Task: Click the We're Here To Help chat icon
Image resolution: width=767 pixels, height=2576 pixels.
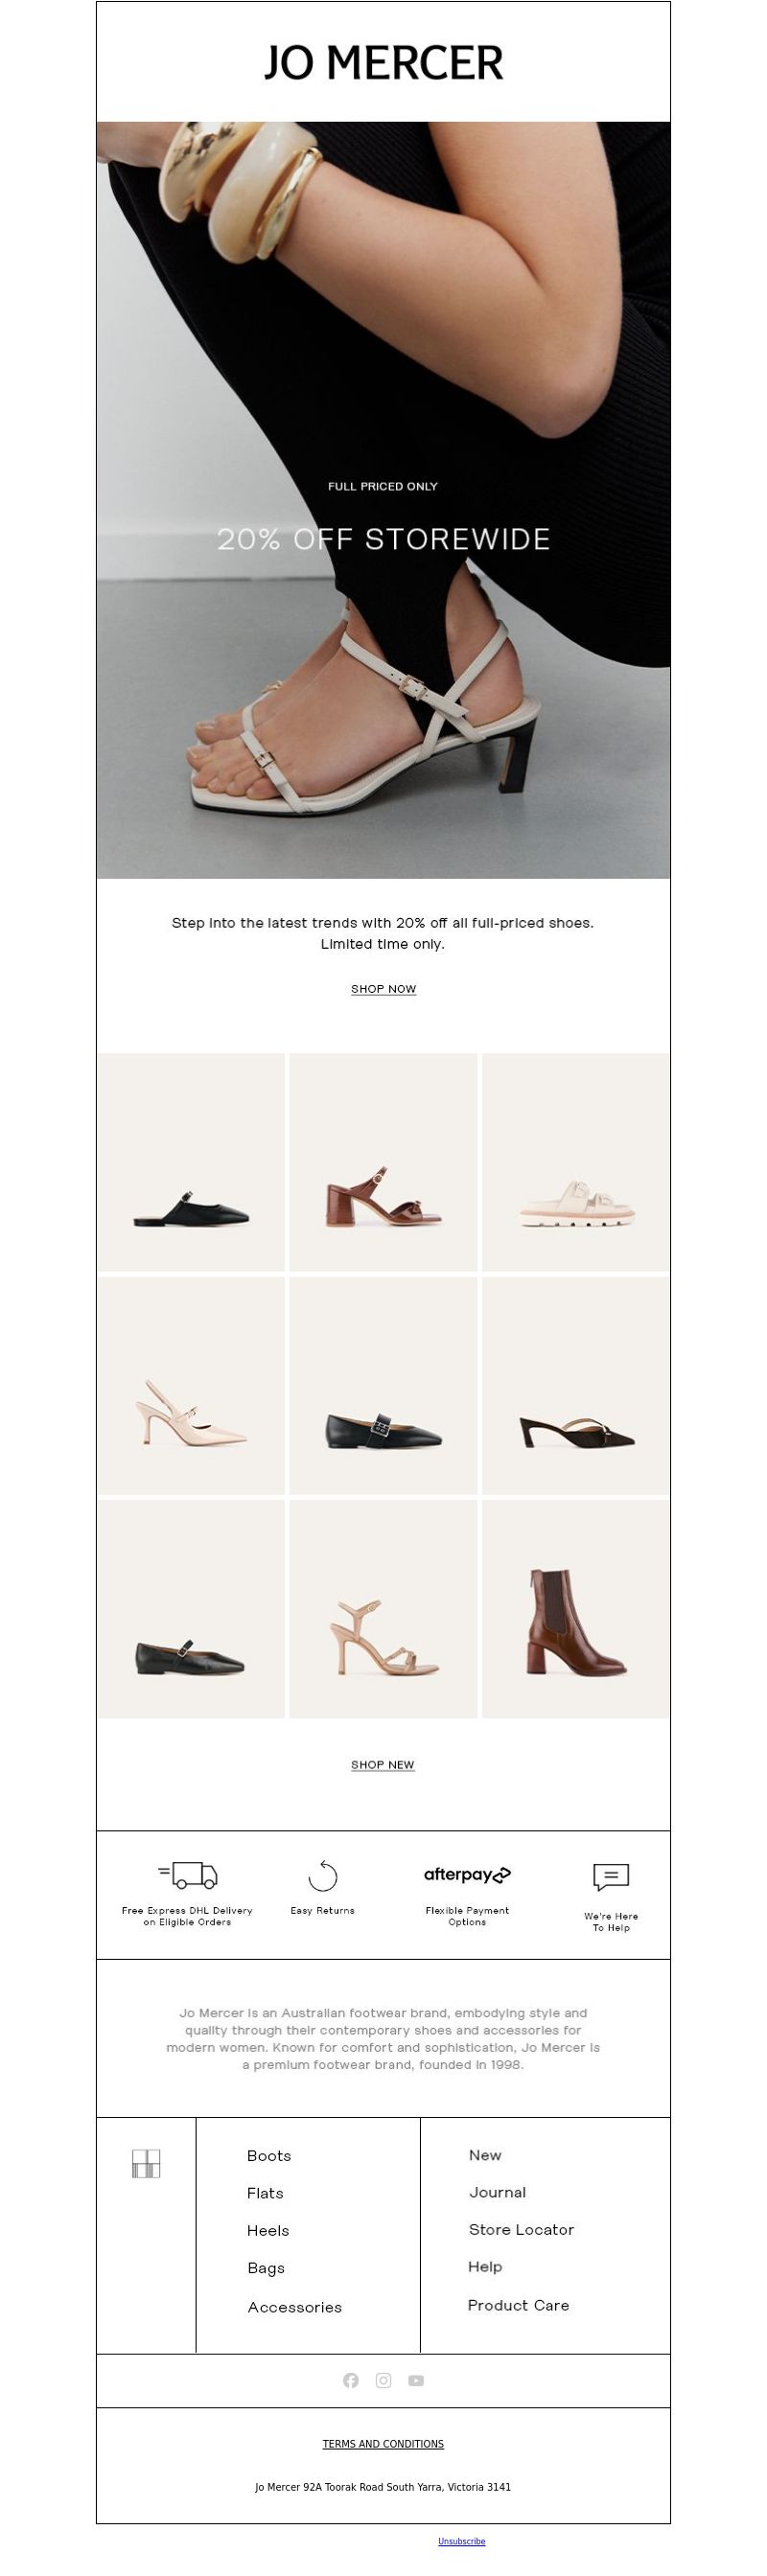Action: (611, 1877)
